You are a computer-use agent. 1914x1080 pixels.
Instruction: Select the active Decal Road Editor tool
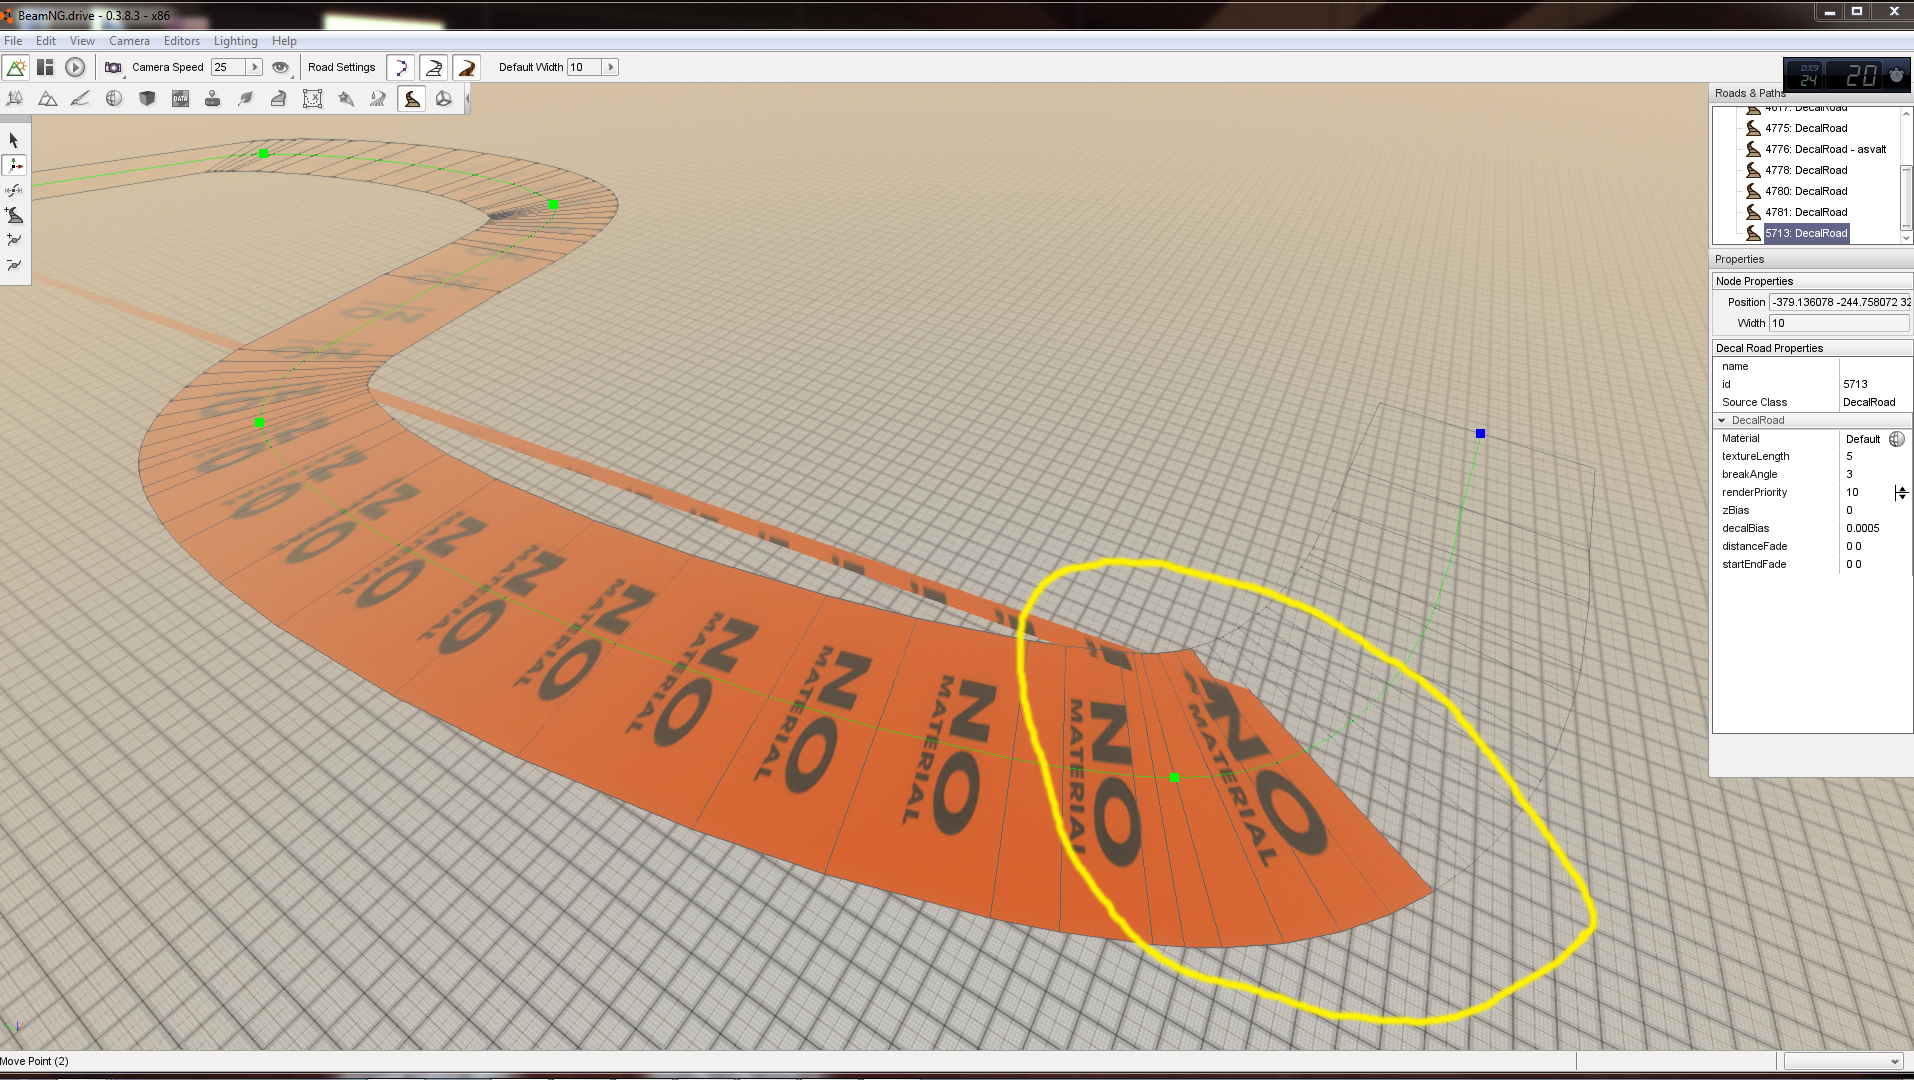tap(411, 98)
